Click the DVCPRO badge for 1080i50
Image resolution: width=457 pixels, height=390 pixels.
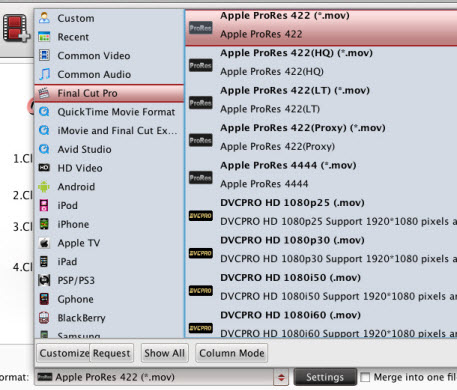point(201,291)
